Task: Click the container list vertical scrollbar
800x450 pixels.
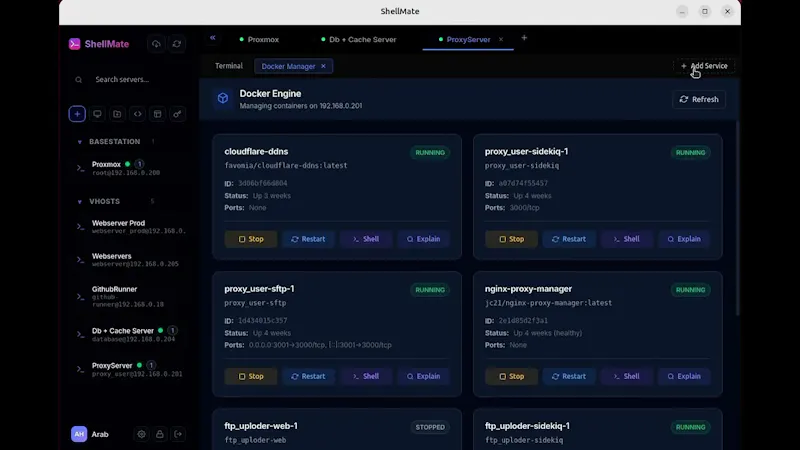Action: pyautogui.click(x=738, y=219)
